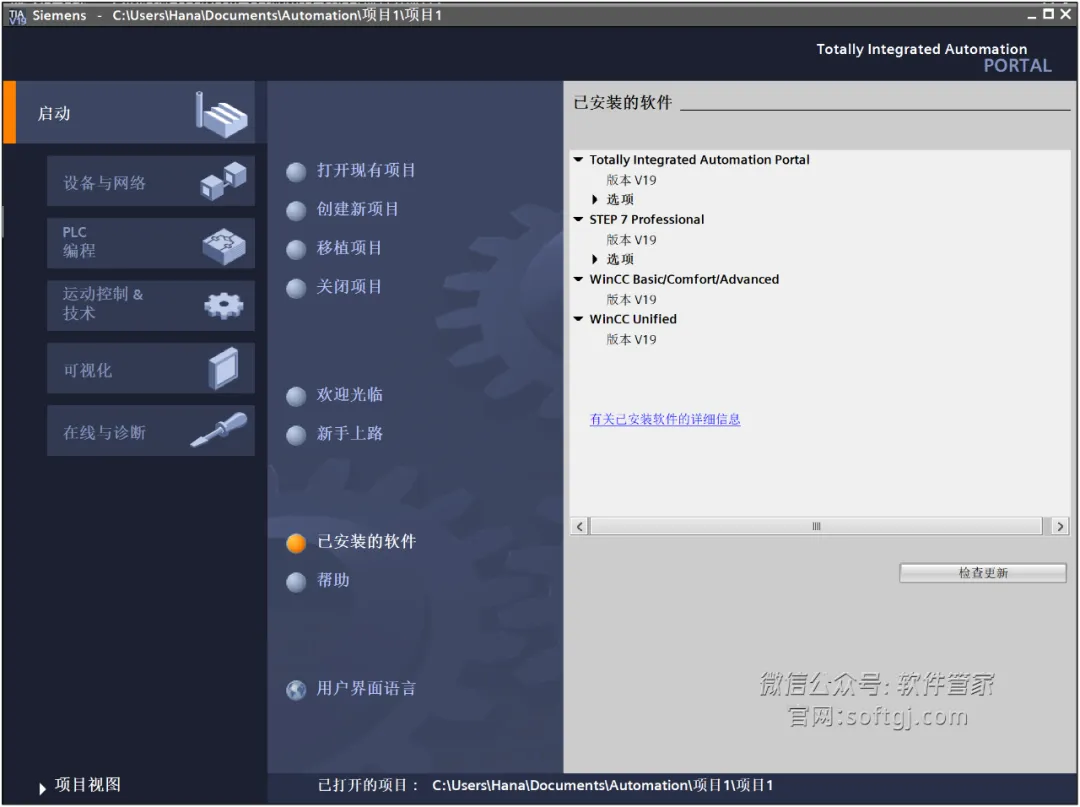Click the PLC programming puzzle icon
The width and height of the screenshot is (1080, 807).
(x=224, y=246)
